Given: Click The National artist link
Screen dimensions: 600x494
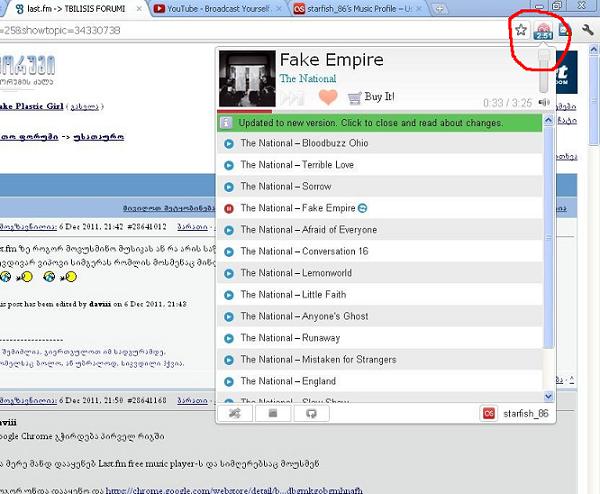Looking at the screenshot, I should pyautogui.click(x=308, y=78).
